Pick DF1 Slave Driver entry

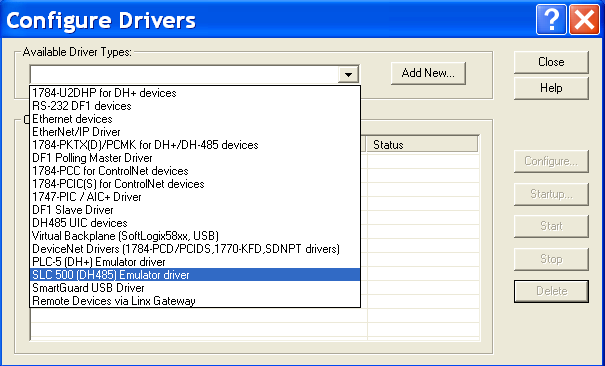tap(195, 210)
